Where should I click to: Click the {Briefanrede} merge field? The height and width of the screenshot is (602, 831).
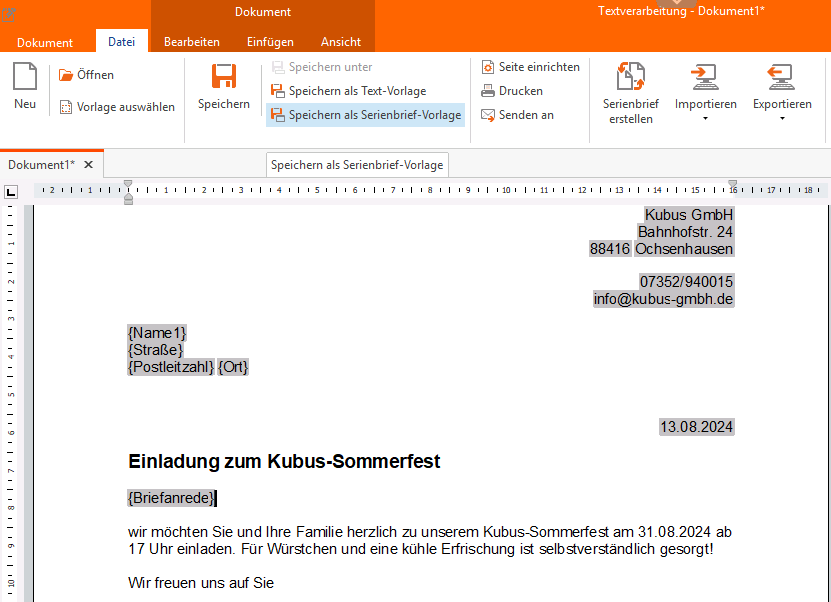click(171, 498)
